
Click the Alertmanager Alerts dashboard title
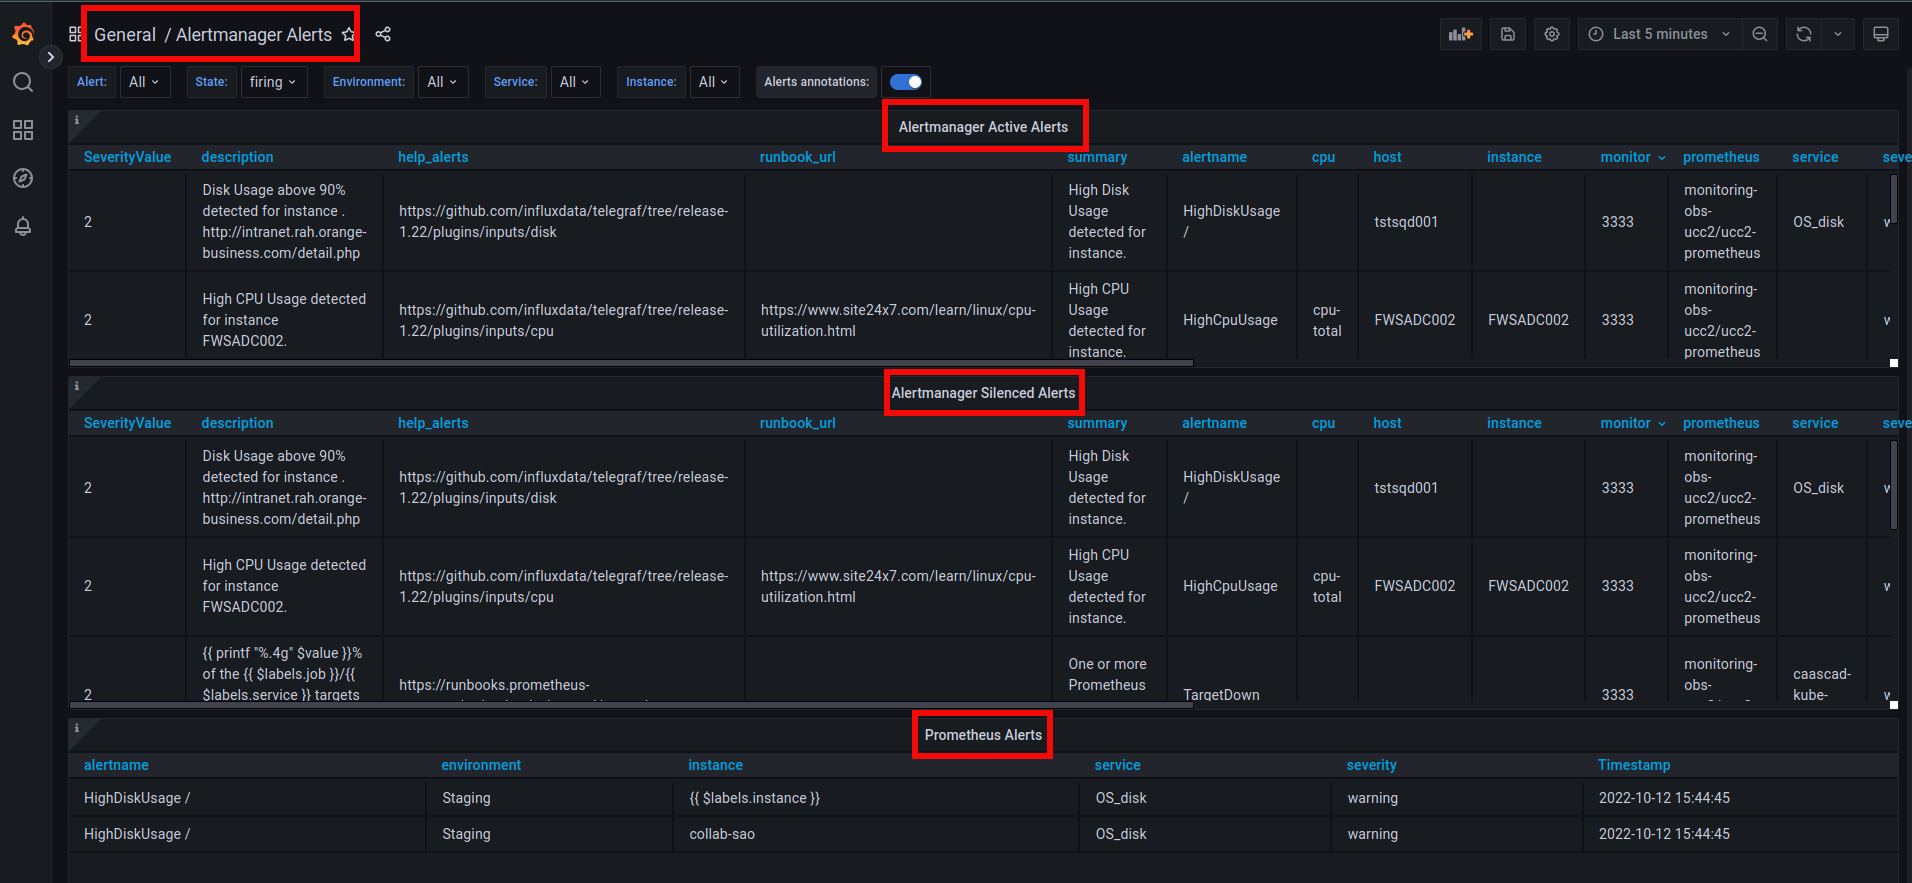pyautogui.click(x=254, y=35)
